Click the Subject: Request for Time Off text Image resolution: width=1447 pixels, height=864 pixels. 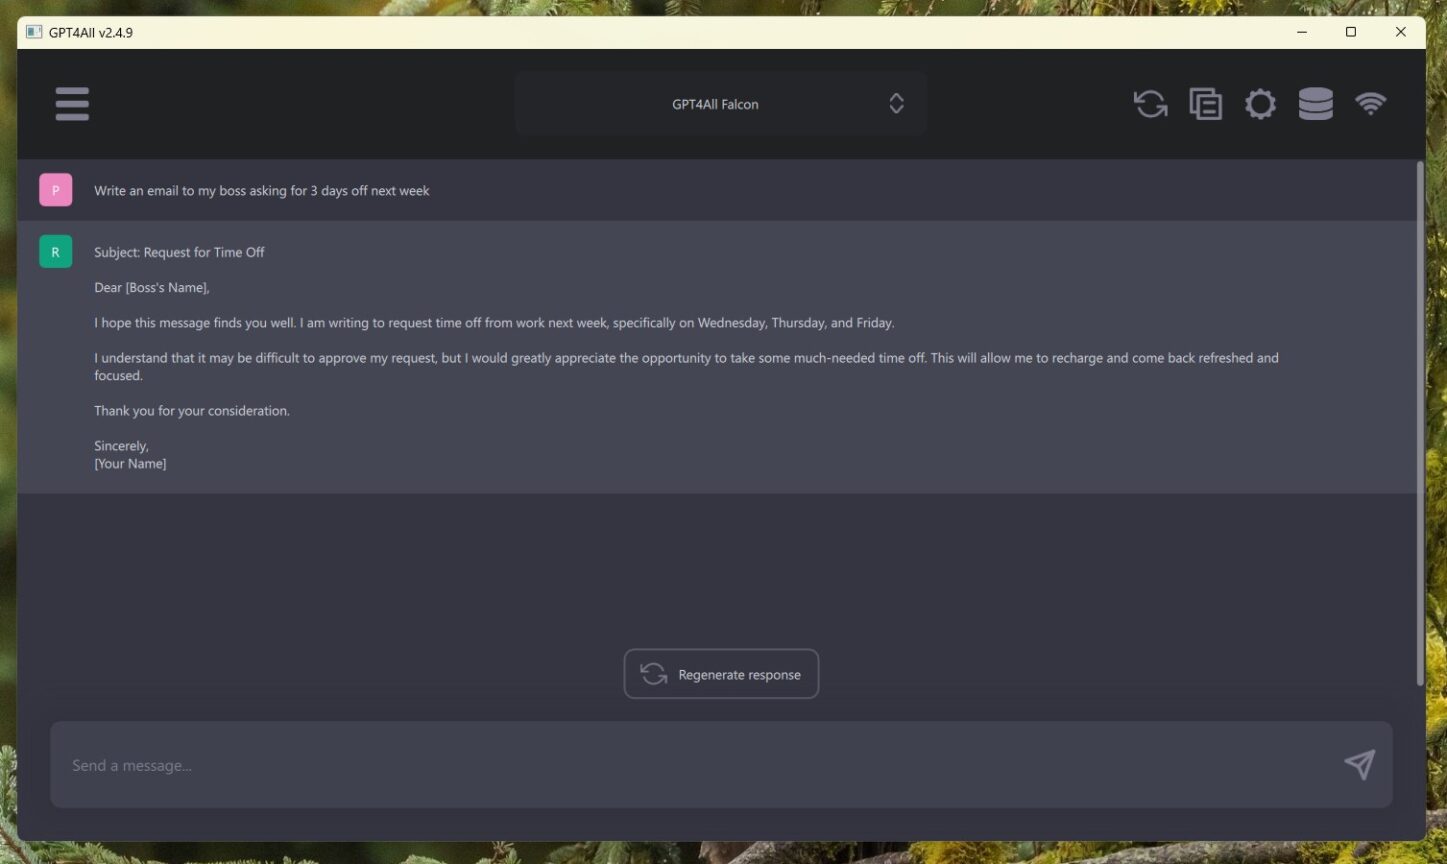click(179, 251)
